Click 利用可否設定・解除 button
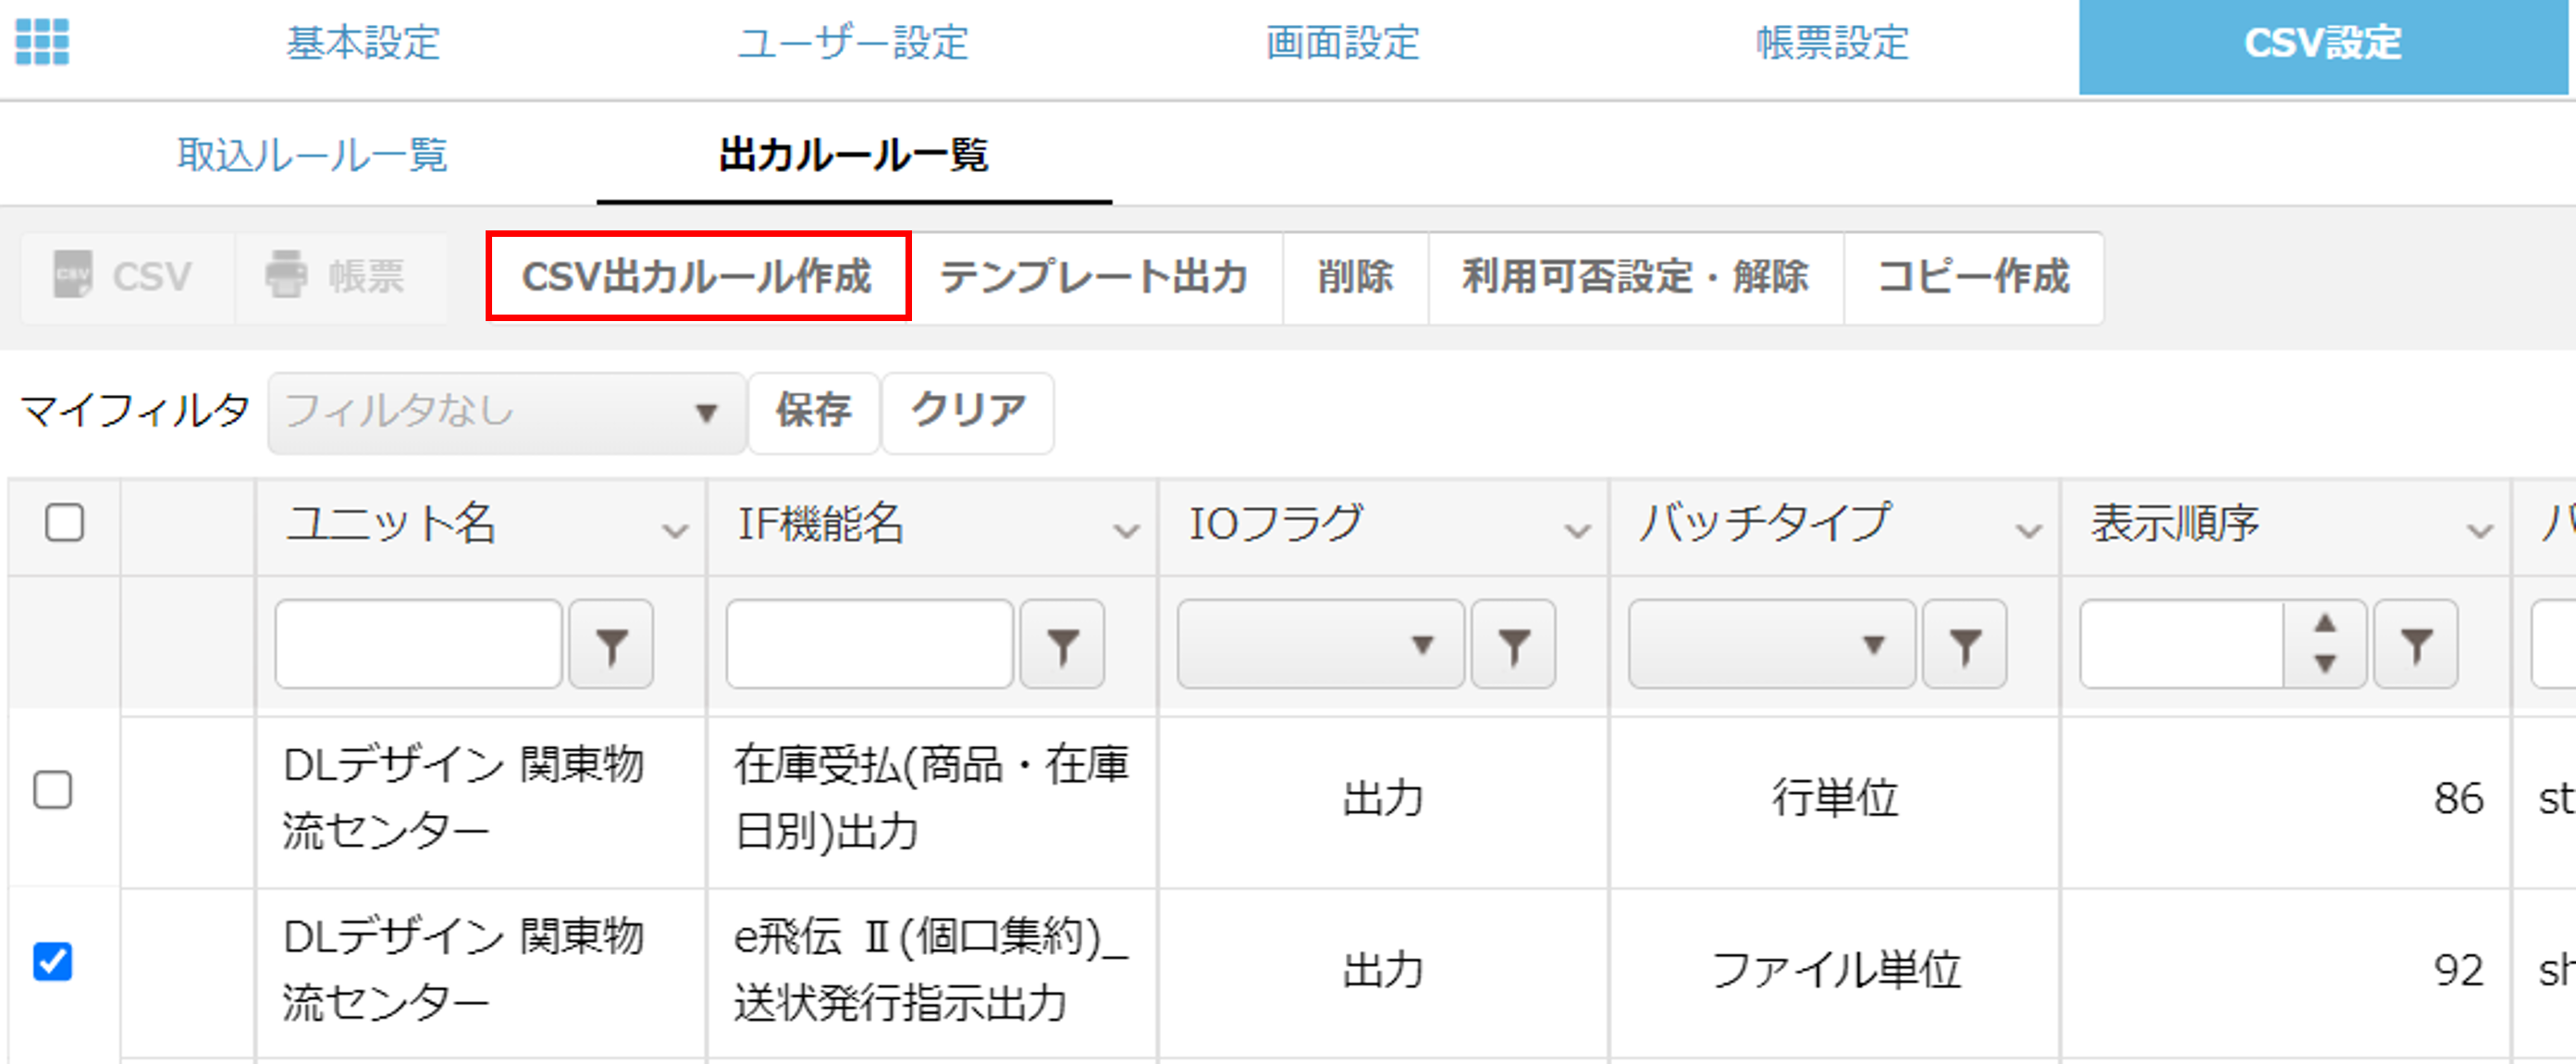2576x1064 pixels. (1636, 277)
